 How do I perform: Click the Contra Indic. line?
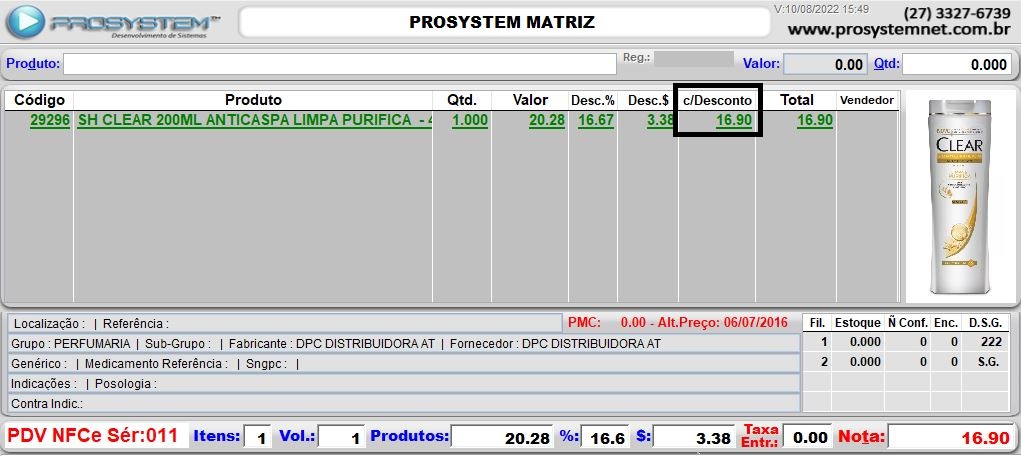404,404
